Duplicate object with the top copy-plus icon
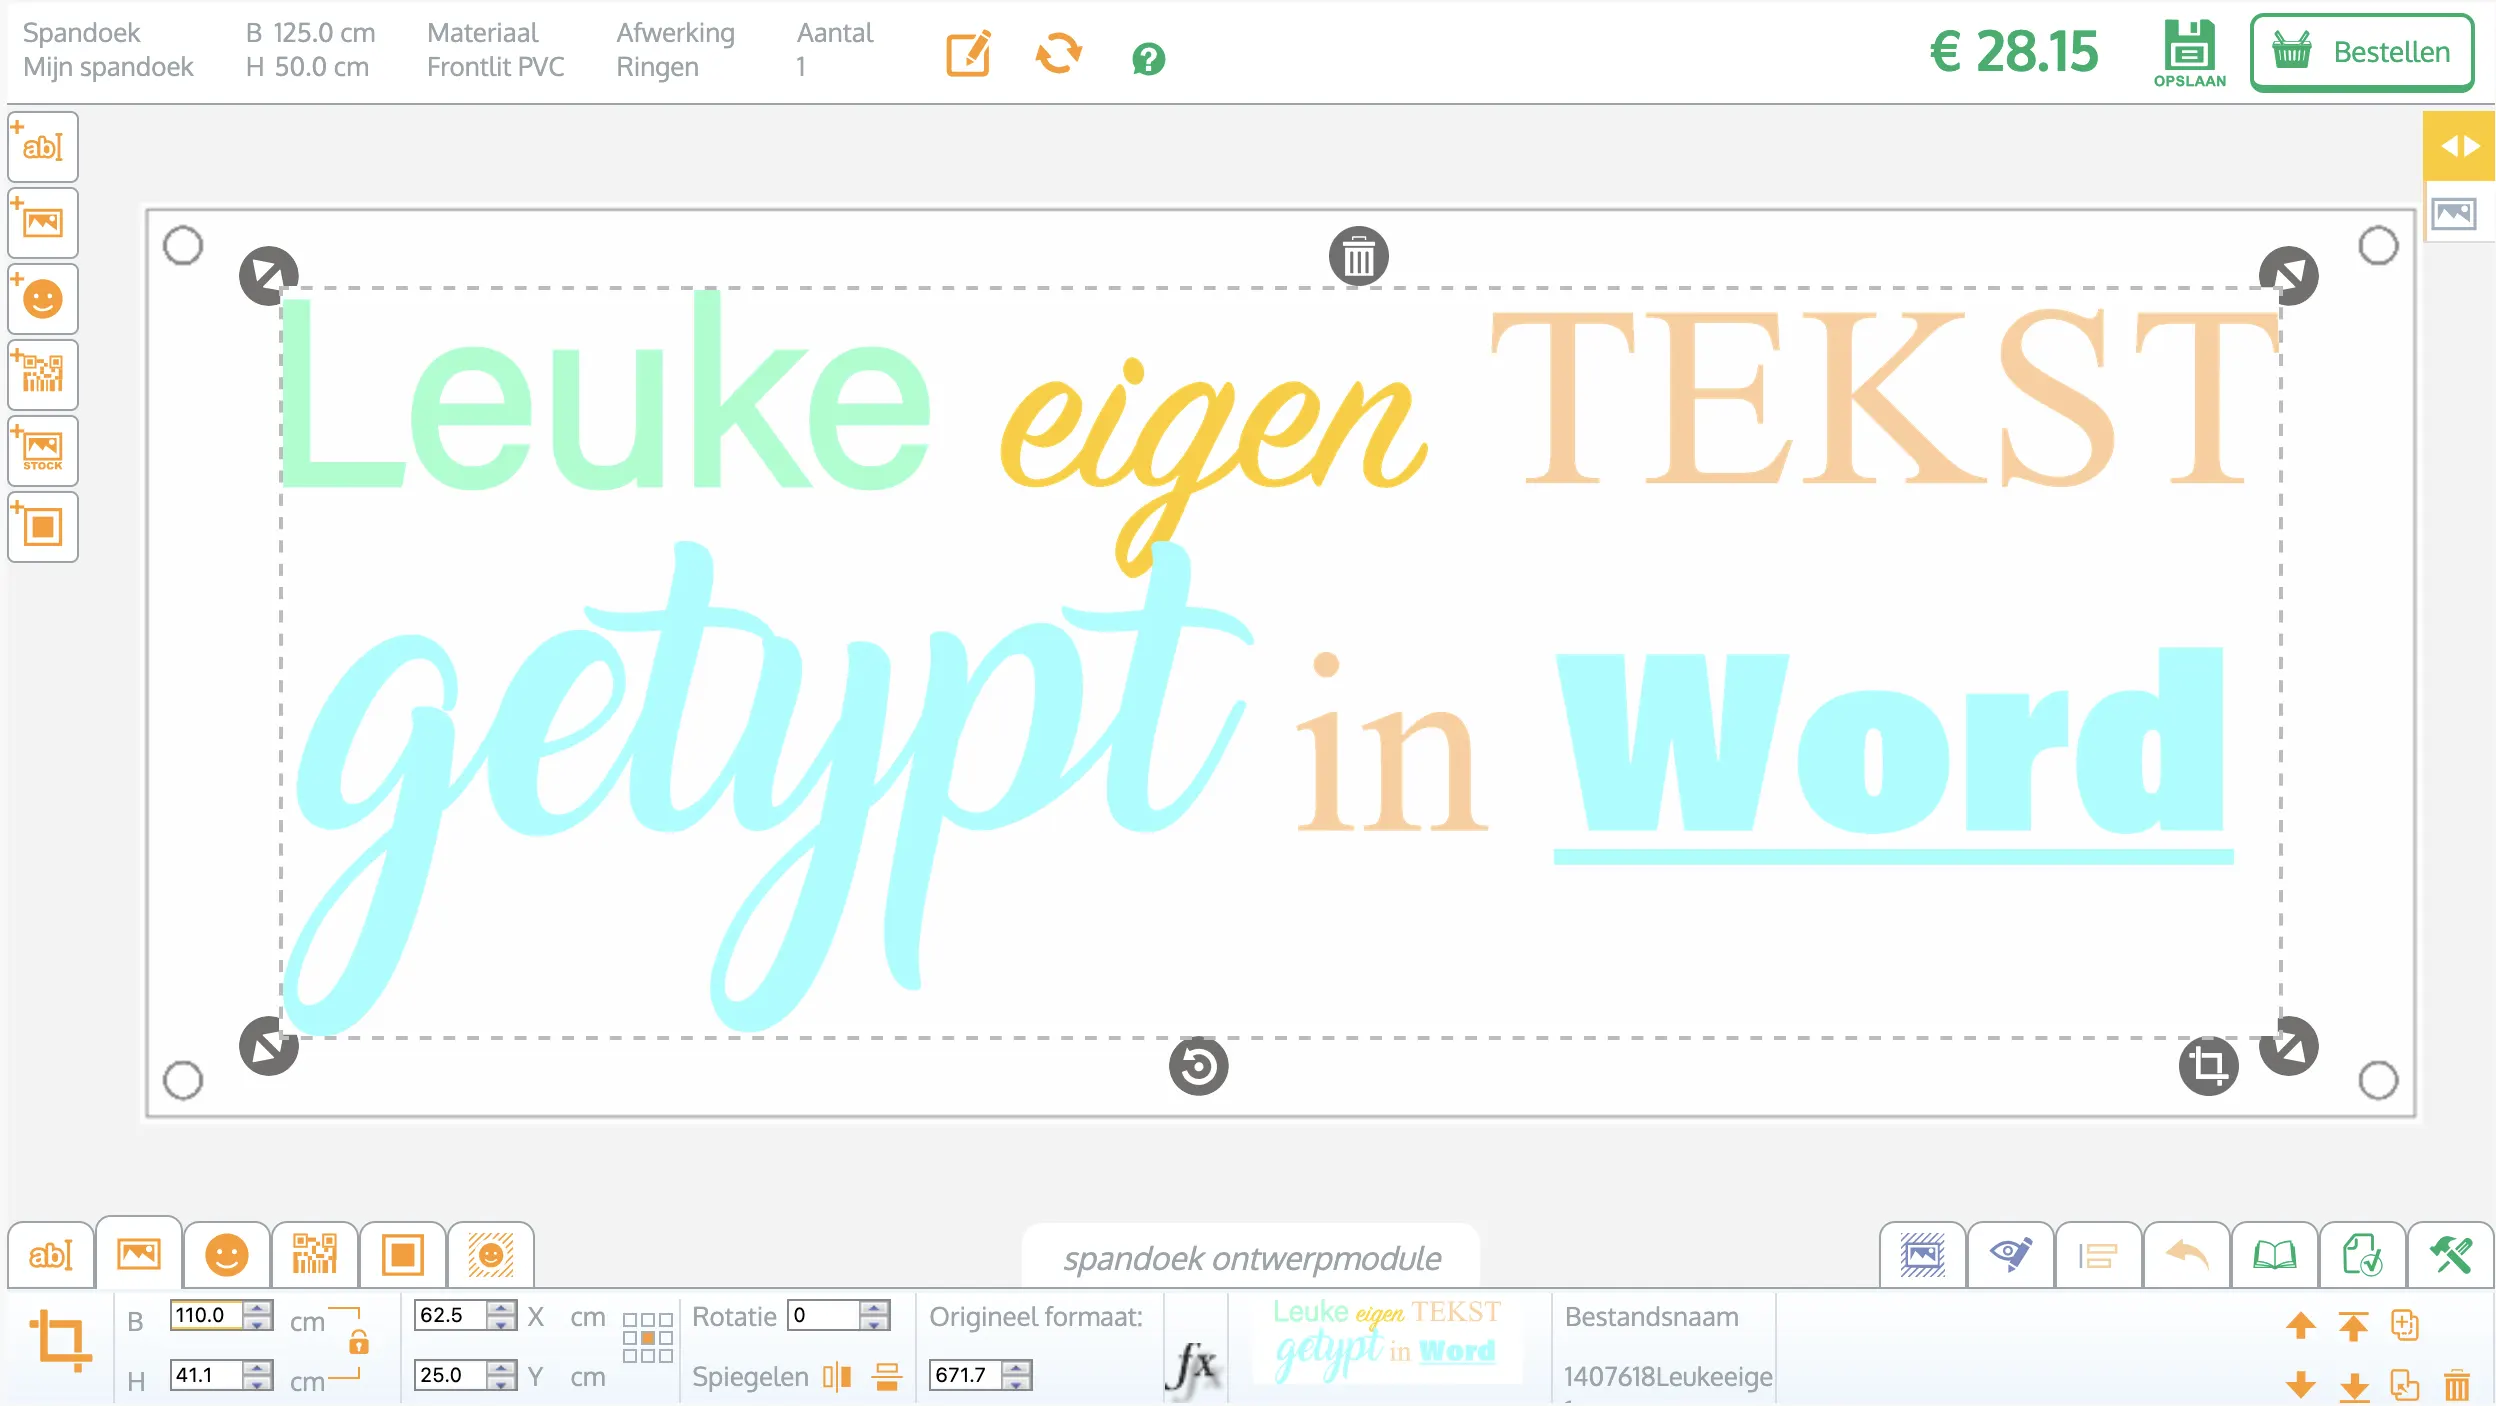This screenshot has width=2496, height=1406. click(2405, 1325)
